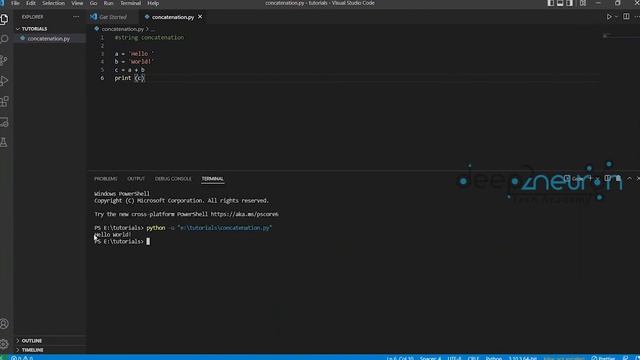Open the Go menu

(93, 3)
